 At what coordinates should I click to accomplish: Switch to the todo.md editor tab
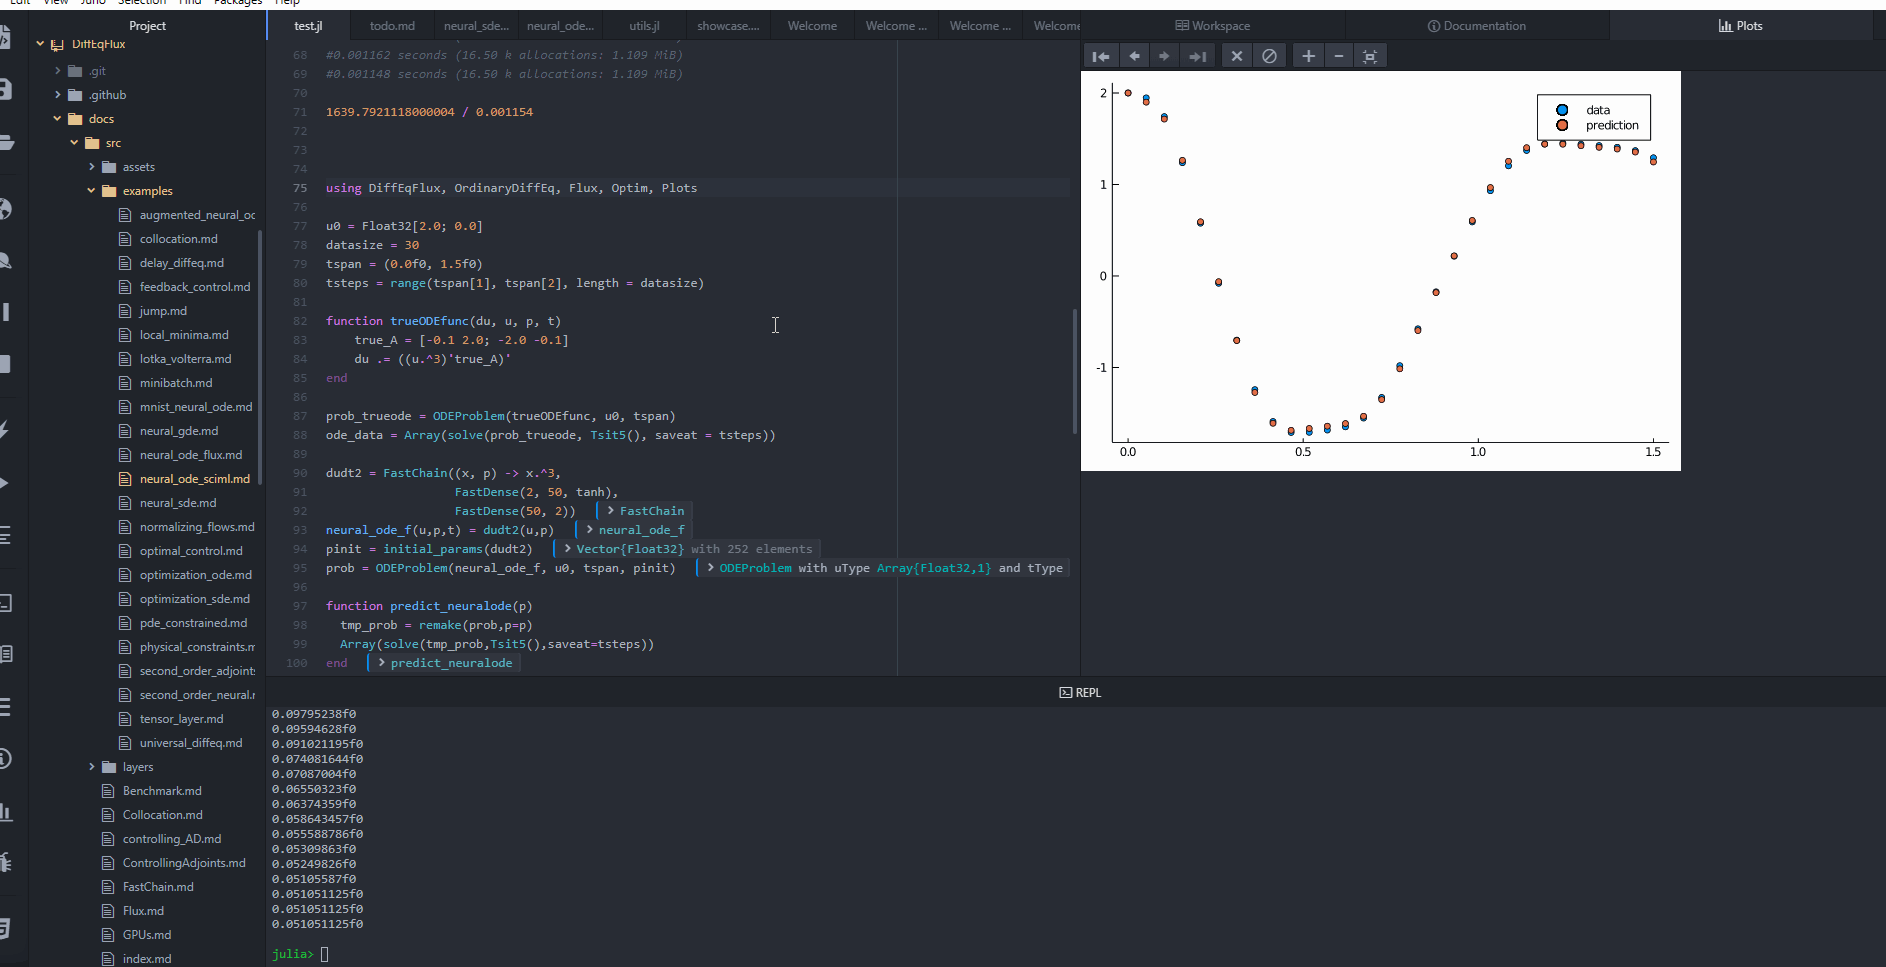[392, 26]
